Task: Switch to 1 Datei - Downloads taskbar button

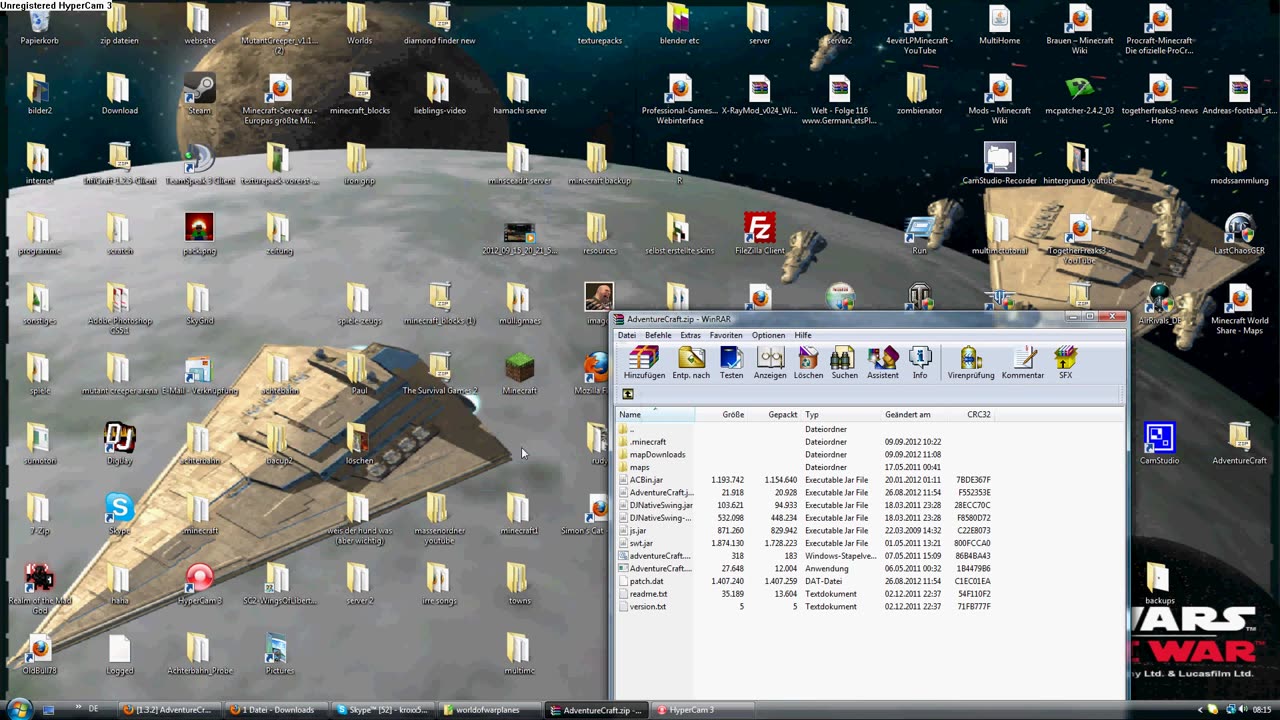Action: click(273, 710)
